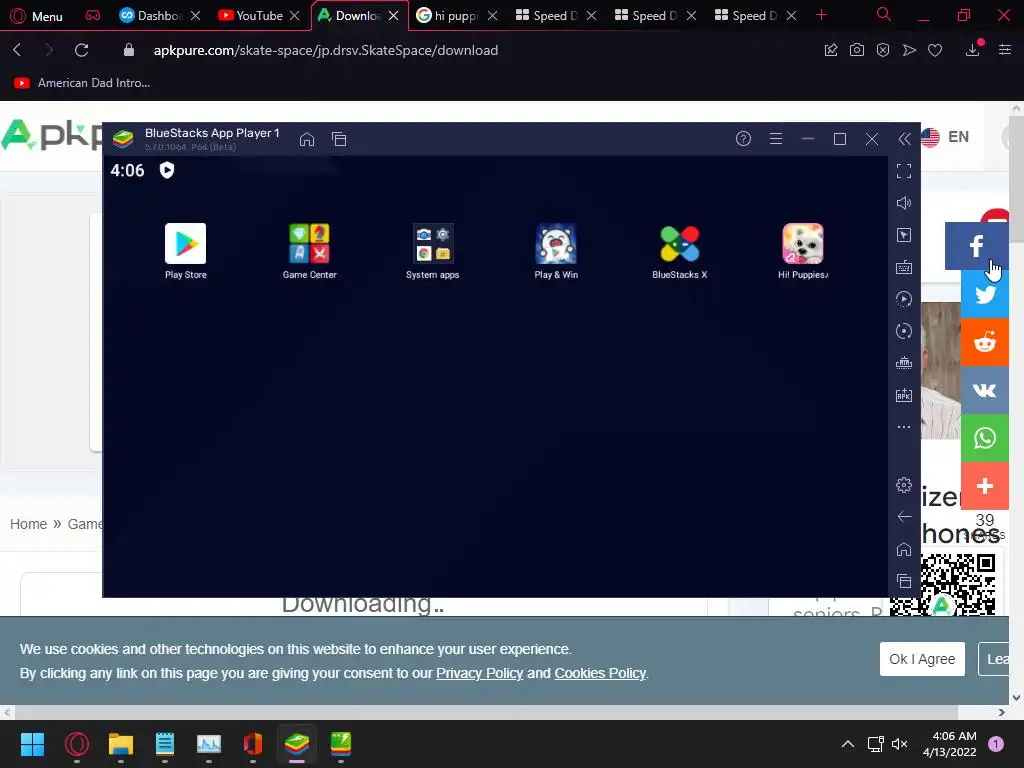This screenshot has width=1024, height=768.
Task: Switch to the hi puppies Google tab
Action: (x=448, y=16)
